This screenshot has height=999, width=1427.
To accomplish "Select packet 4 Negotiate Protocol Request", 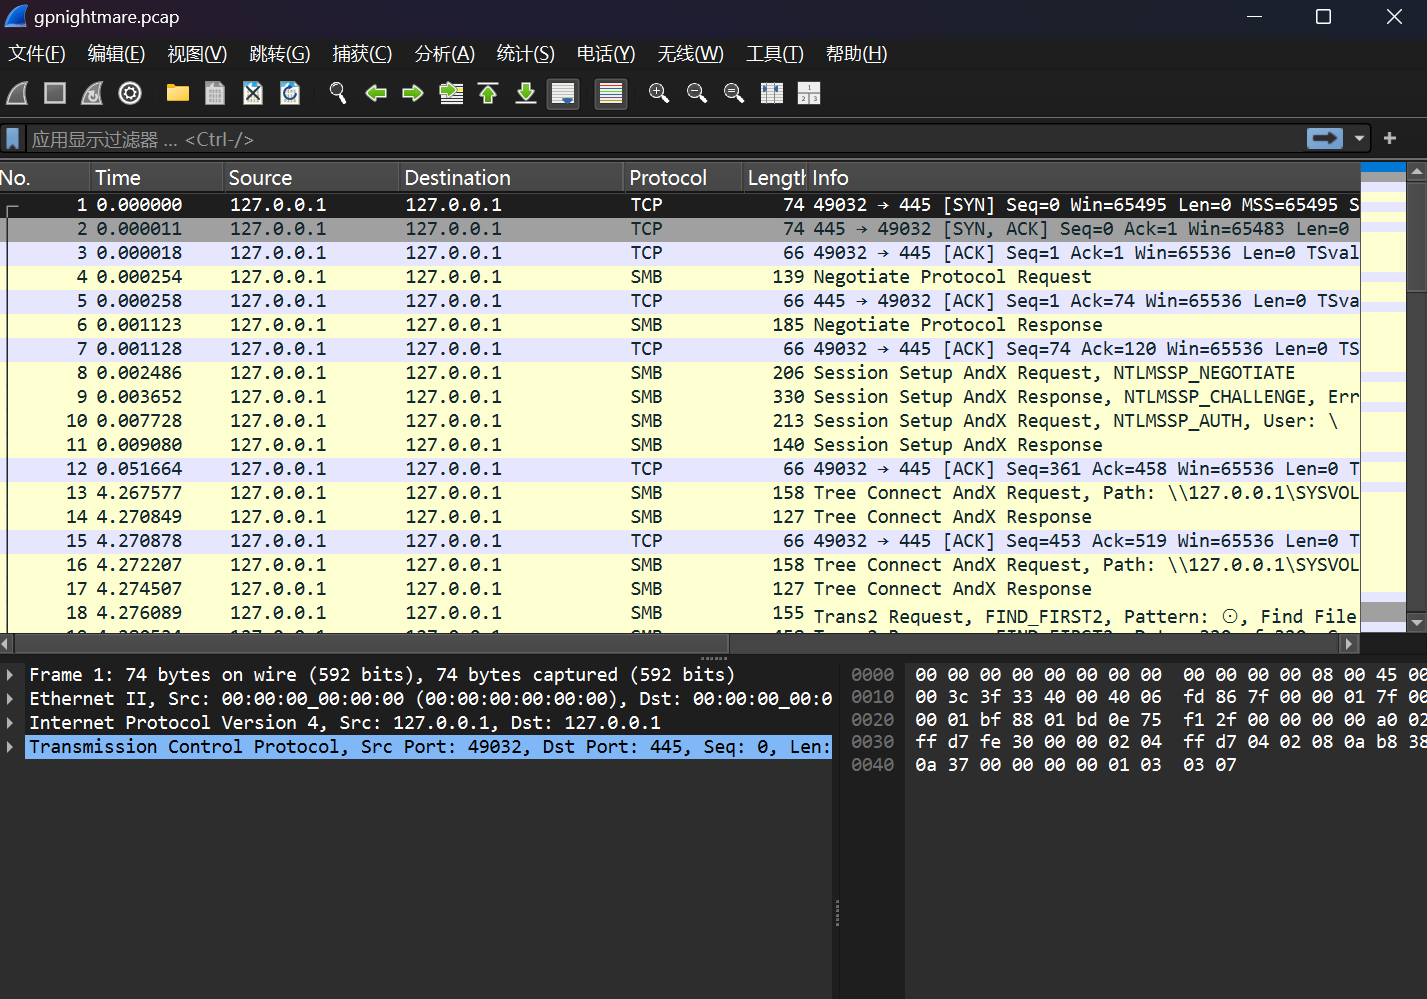I will [680, 277].
